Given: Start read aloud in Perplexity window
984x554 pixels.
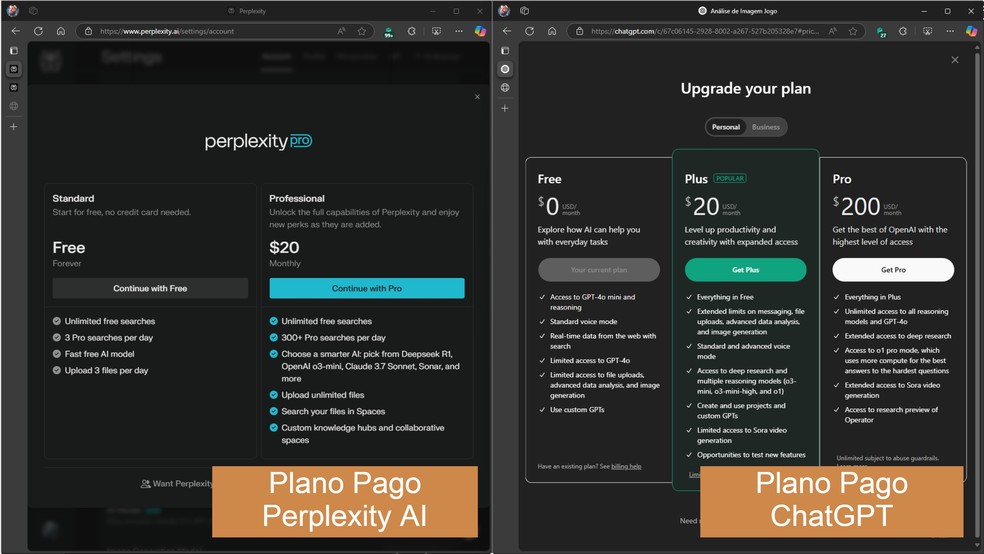Looking at the screenshot, I should (x=341, y=31).
